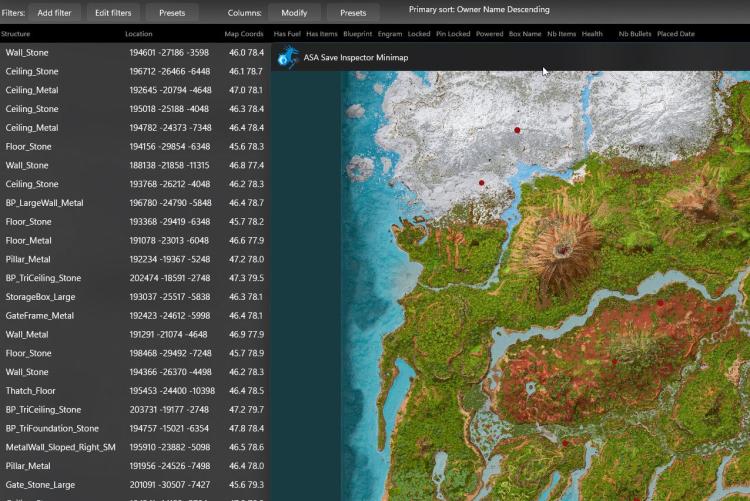Click the Locked column header
Screen dimensions: 750x501
419,34
